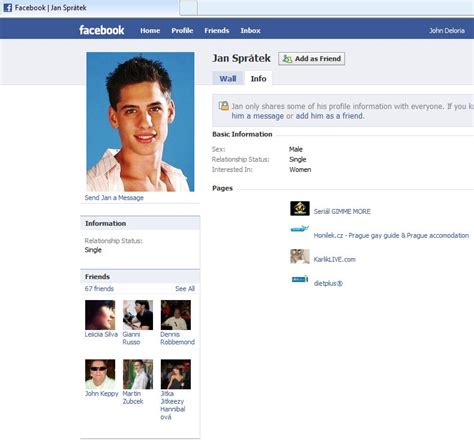Open the new blank browser tab
This screenshot has width=474, height=445.
(188, 8)
